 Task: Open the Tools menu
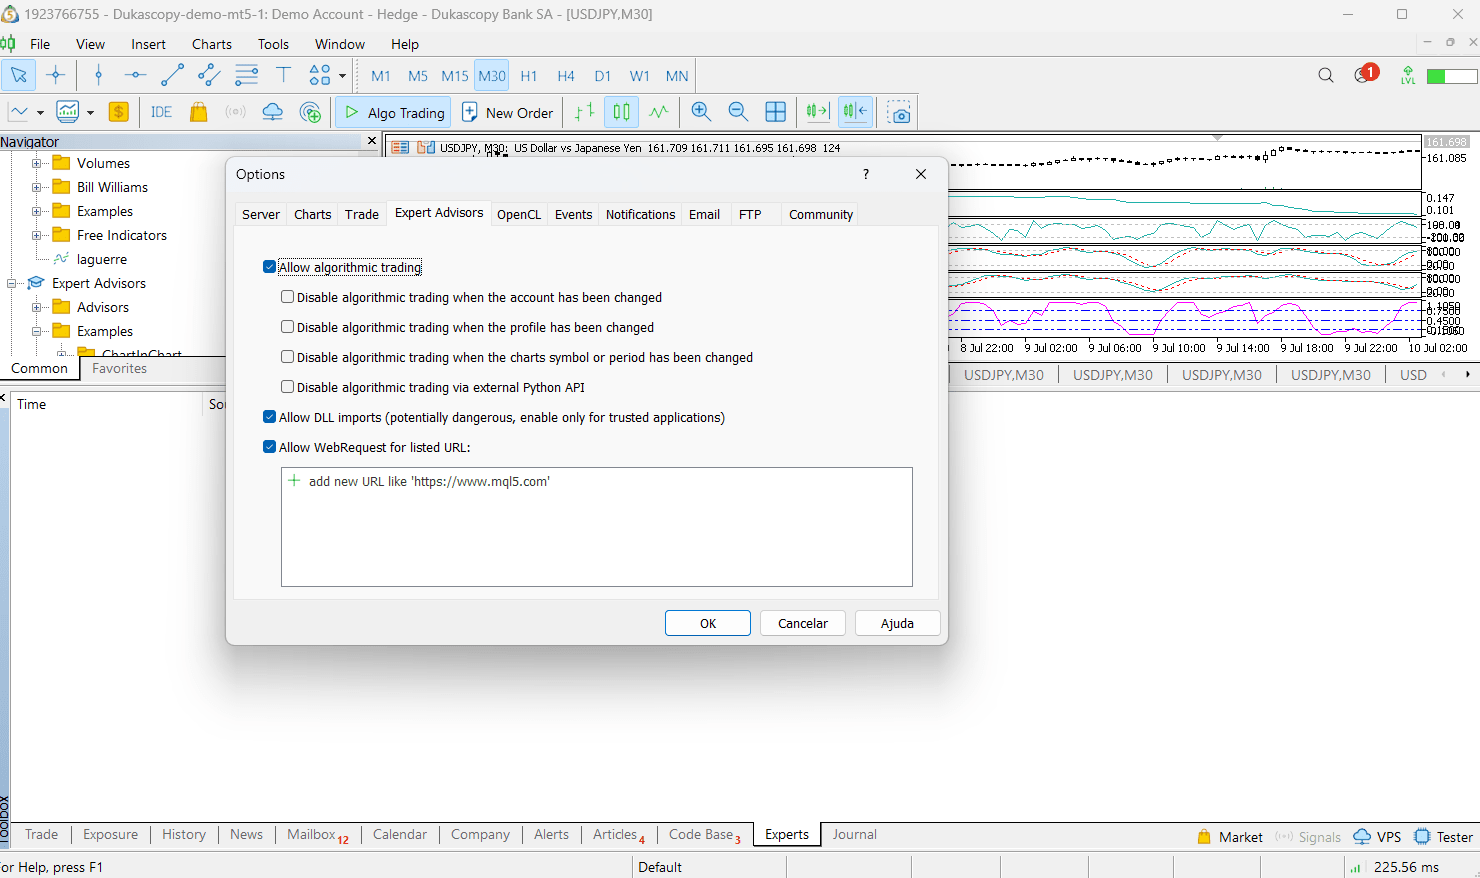click(x=273, y=44)
